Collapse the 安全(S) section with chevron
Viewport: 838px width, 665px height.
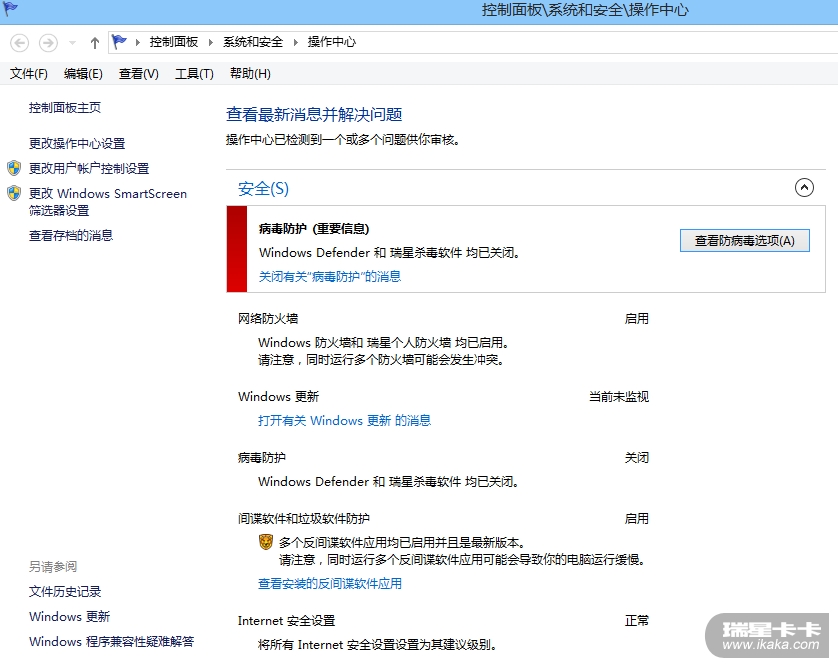coord(804,188)
